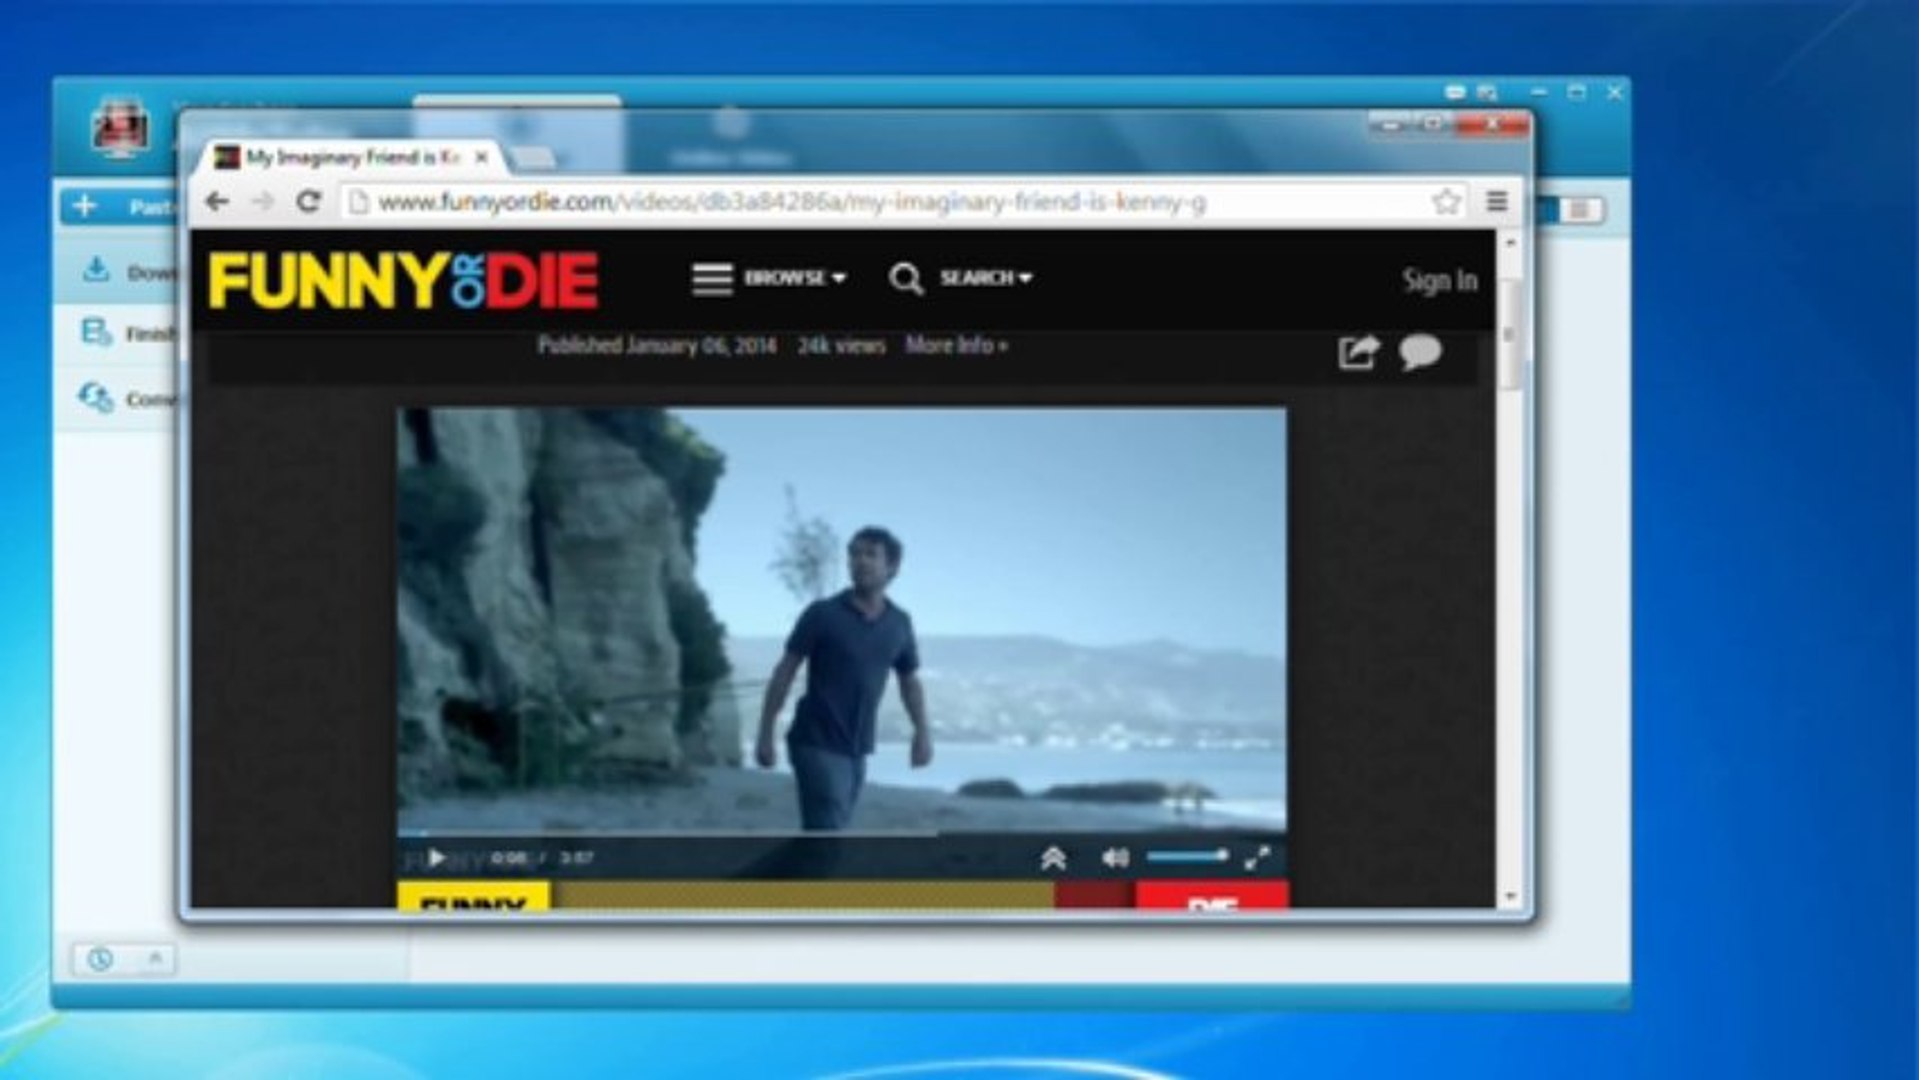1919x1080 pixels.
Task: Open the More Info expander
Action: coord(955,346)
